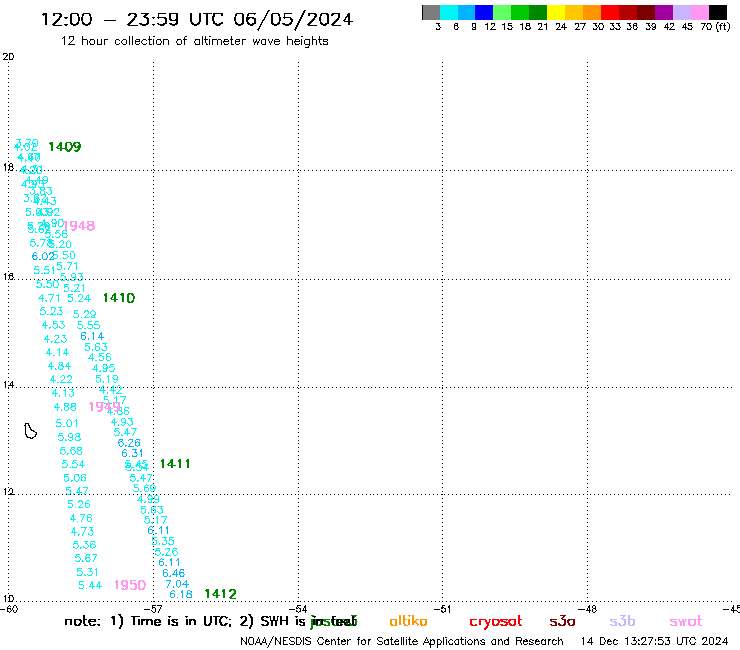
Task: Click the cyan swatch in the color scale
Action: click(449, 12)
